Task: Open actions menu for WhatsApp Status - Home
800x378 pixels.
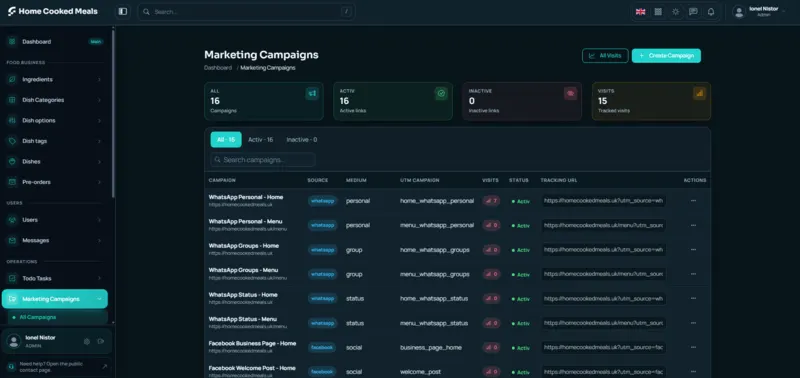Action: (x=693, y=299)
